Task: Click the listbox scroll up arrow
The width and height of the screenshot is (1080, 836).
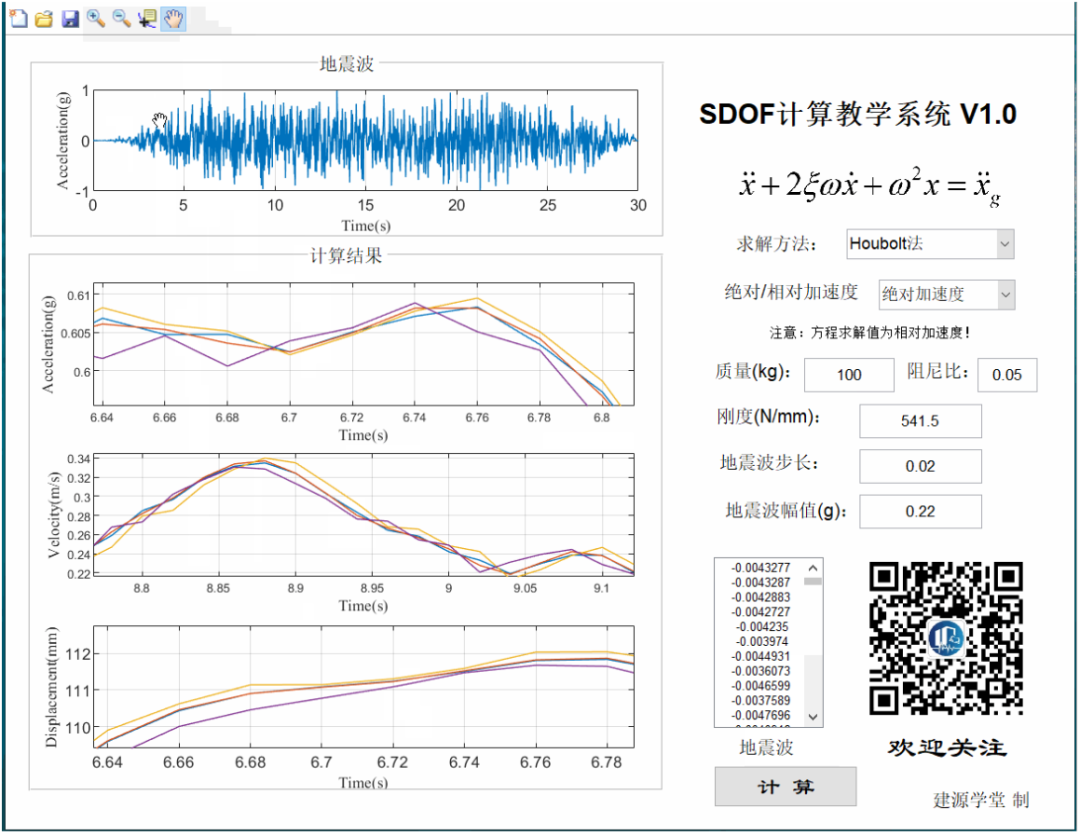Action: 813,568
